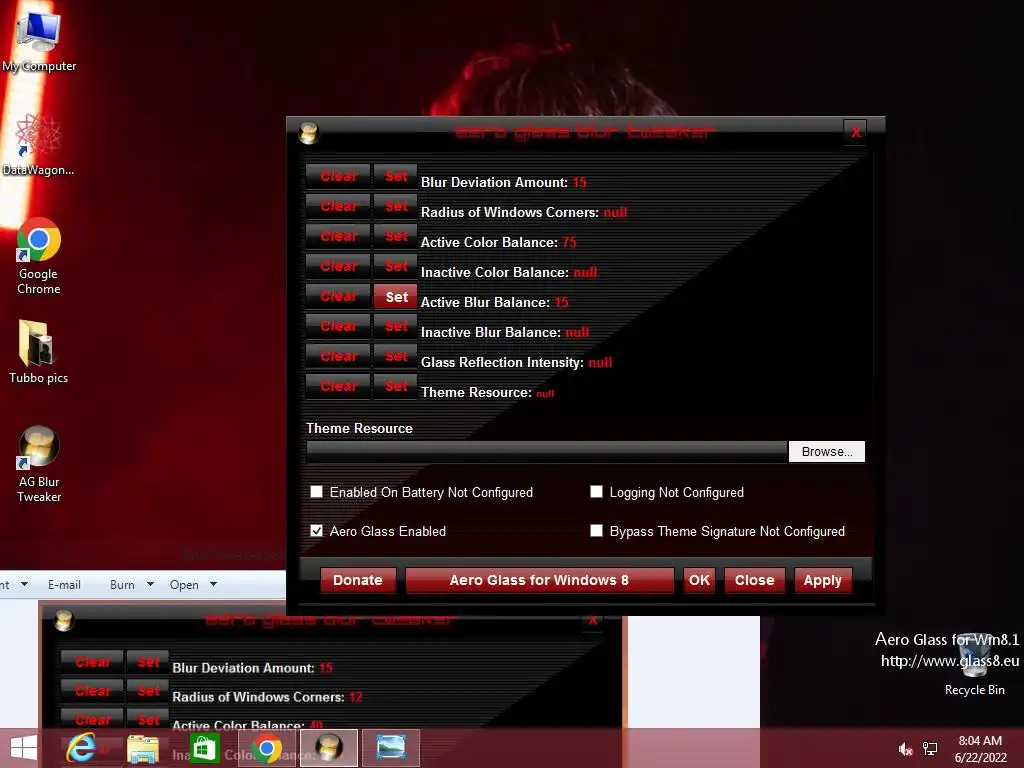Screen dimensions: 1024x768
Task: Open the Recycle Bin icon
Action: [x=974, y=664]
